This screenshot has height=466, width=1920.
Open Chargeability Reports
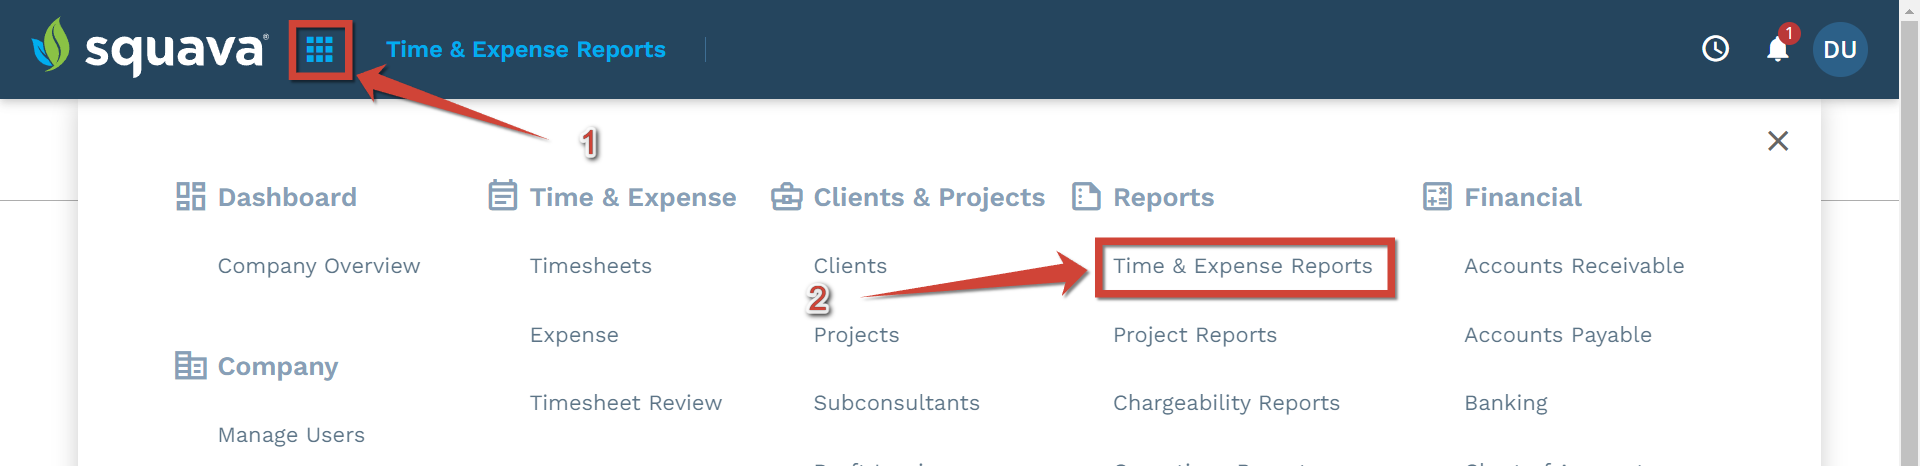pos(1226,403)
